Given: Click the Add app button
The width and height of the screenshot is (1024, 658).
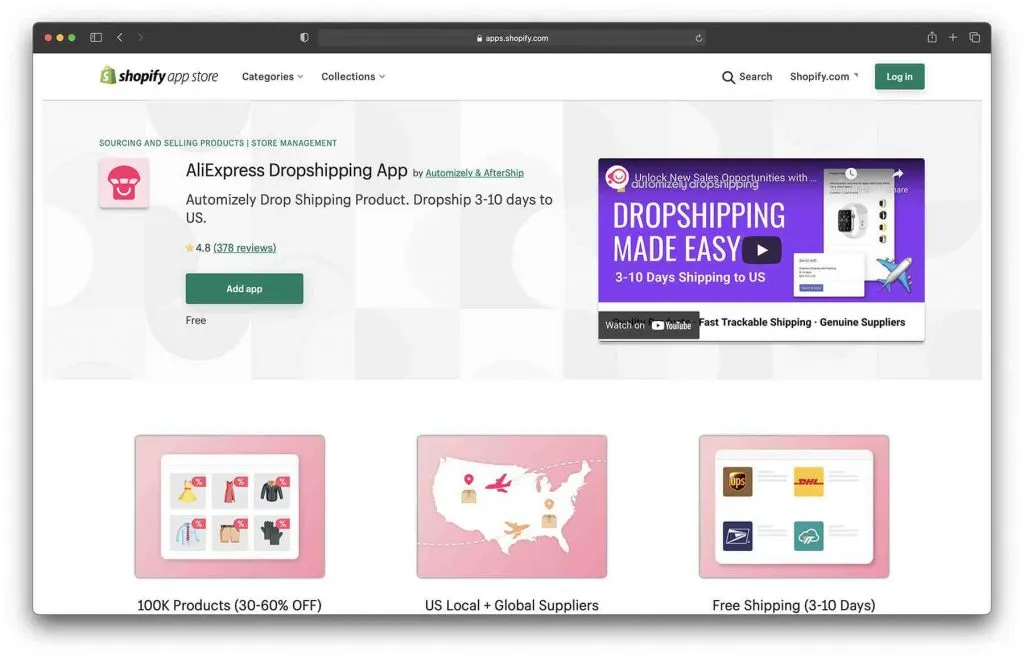Looking at the screenshot, I should coord(244,289).
